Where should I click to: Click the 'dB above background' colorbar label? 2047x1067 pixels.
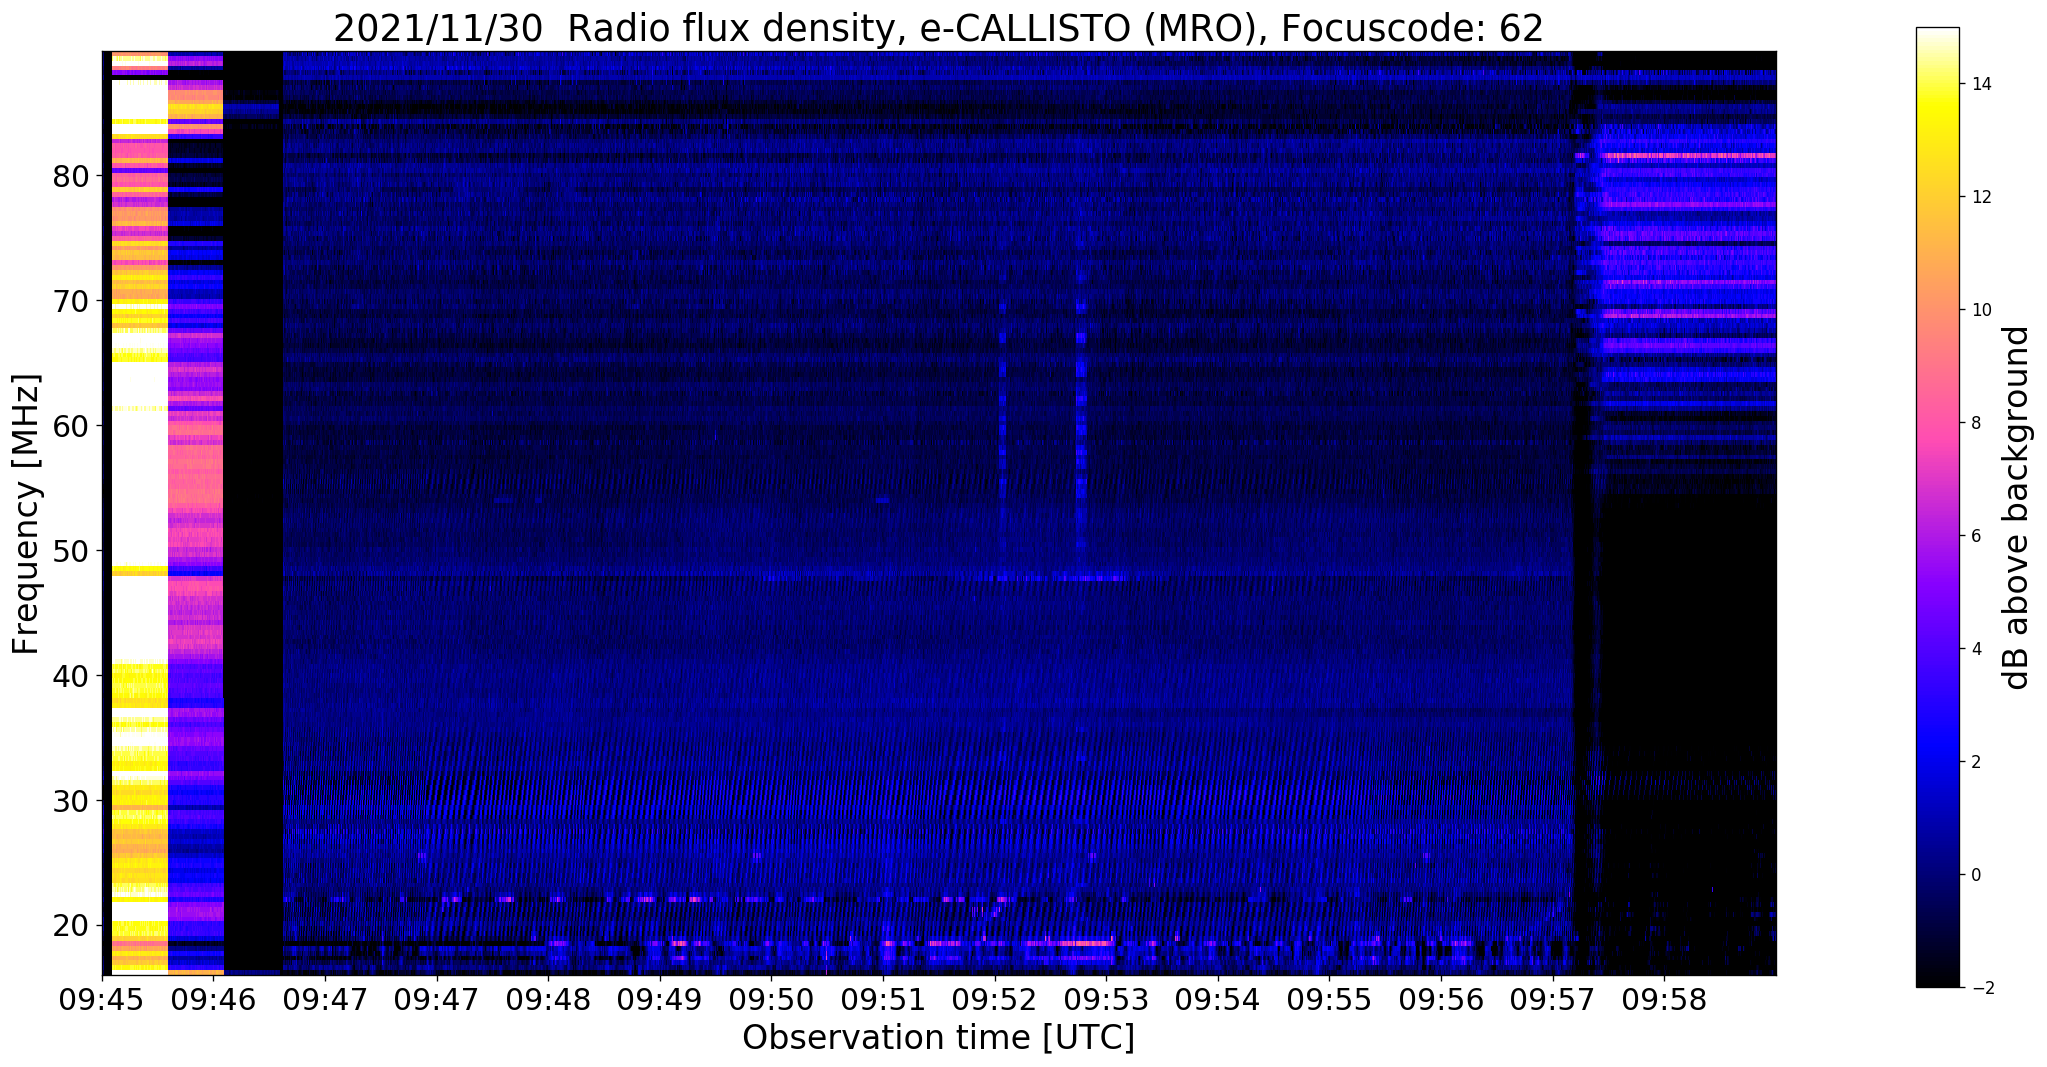(2017, 508)
